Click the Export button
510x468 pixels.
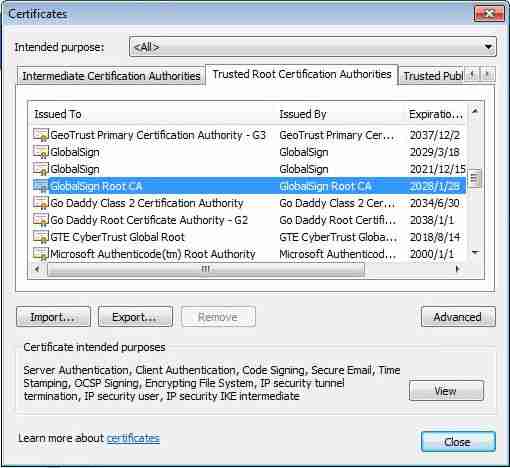click(x=135, y=317)
